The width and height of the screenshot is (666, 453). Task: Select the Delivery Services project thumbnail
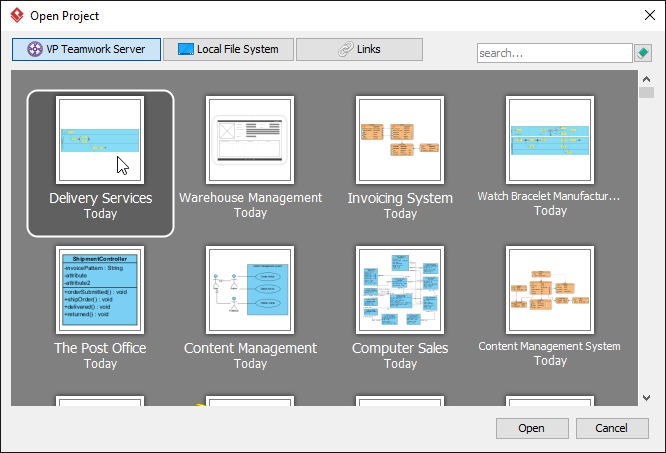(x=100, y=141)
